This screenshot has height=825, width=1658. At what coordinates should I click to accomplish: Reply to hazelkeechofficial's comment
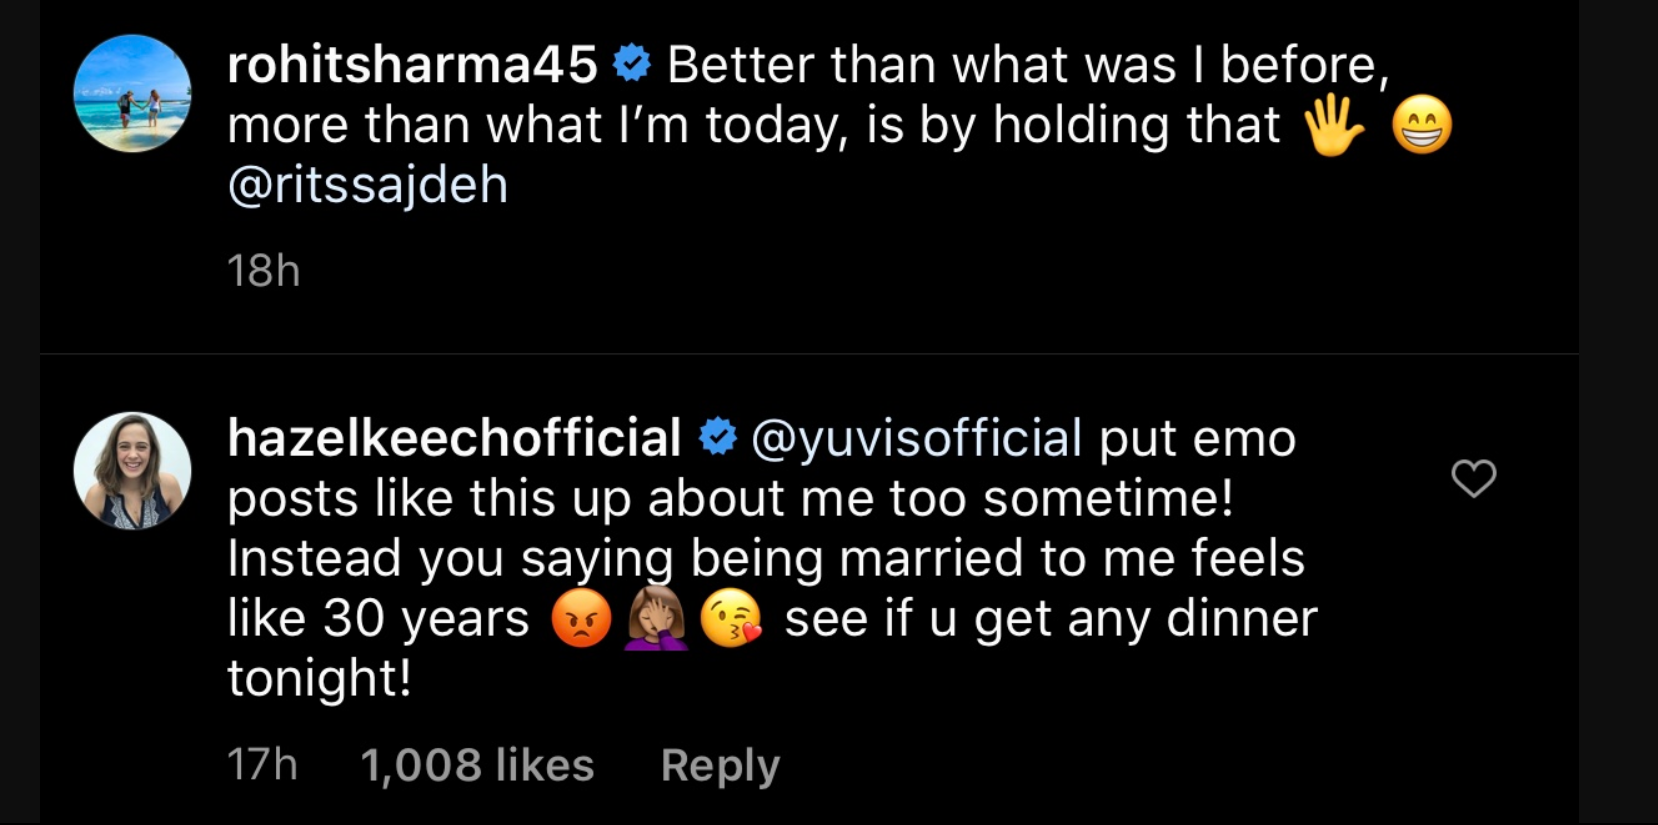click(720, 765)
